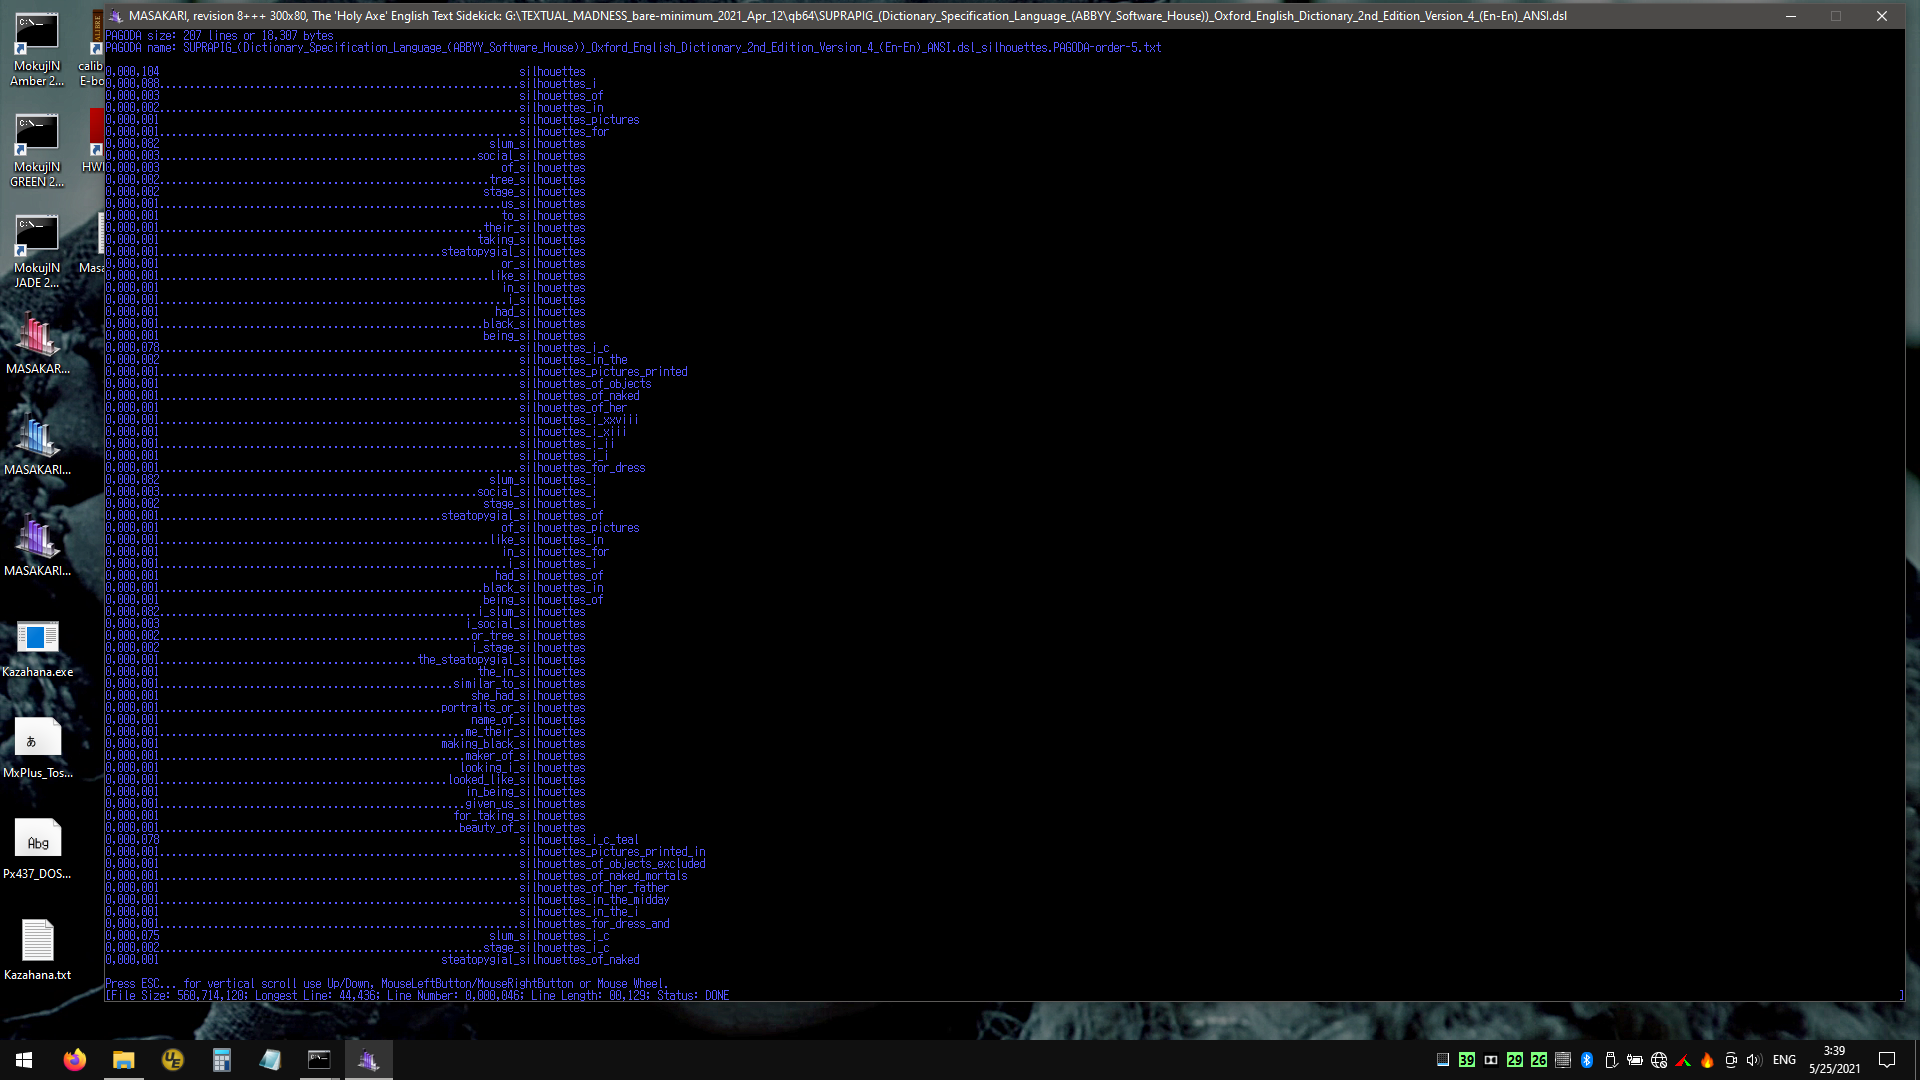Select the red MASAKAR... desktop icon

[x=37, y=345]
